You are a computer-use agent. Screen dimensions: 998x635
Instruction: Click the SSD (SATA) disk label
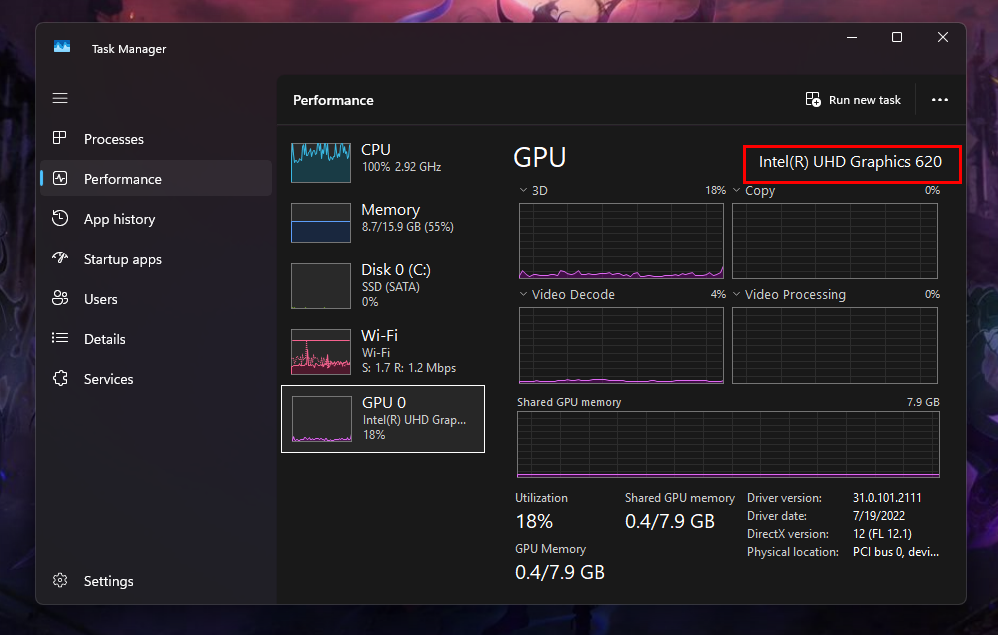click(x=390, y=287)
